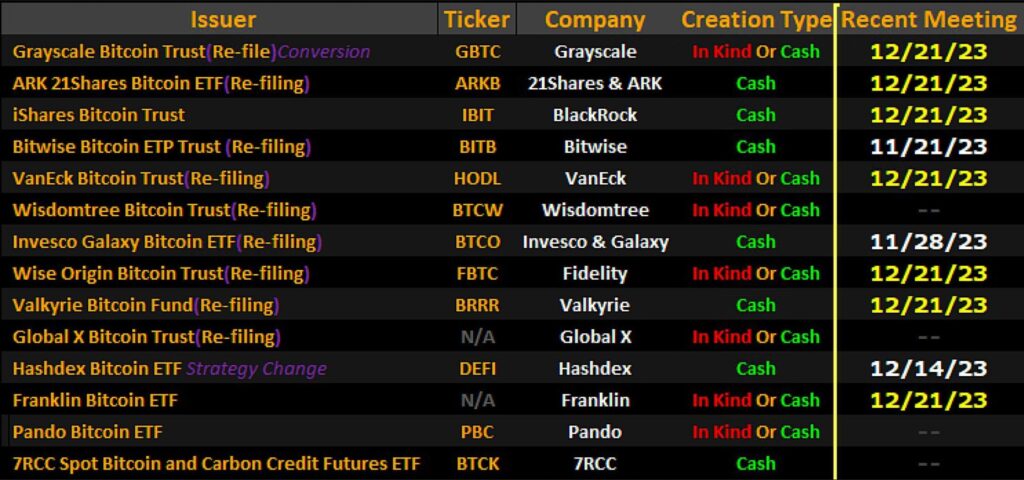
Task: Click the Invesco & Galaxy company cell
Action: pyautogui.click(x=595, y=242)
